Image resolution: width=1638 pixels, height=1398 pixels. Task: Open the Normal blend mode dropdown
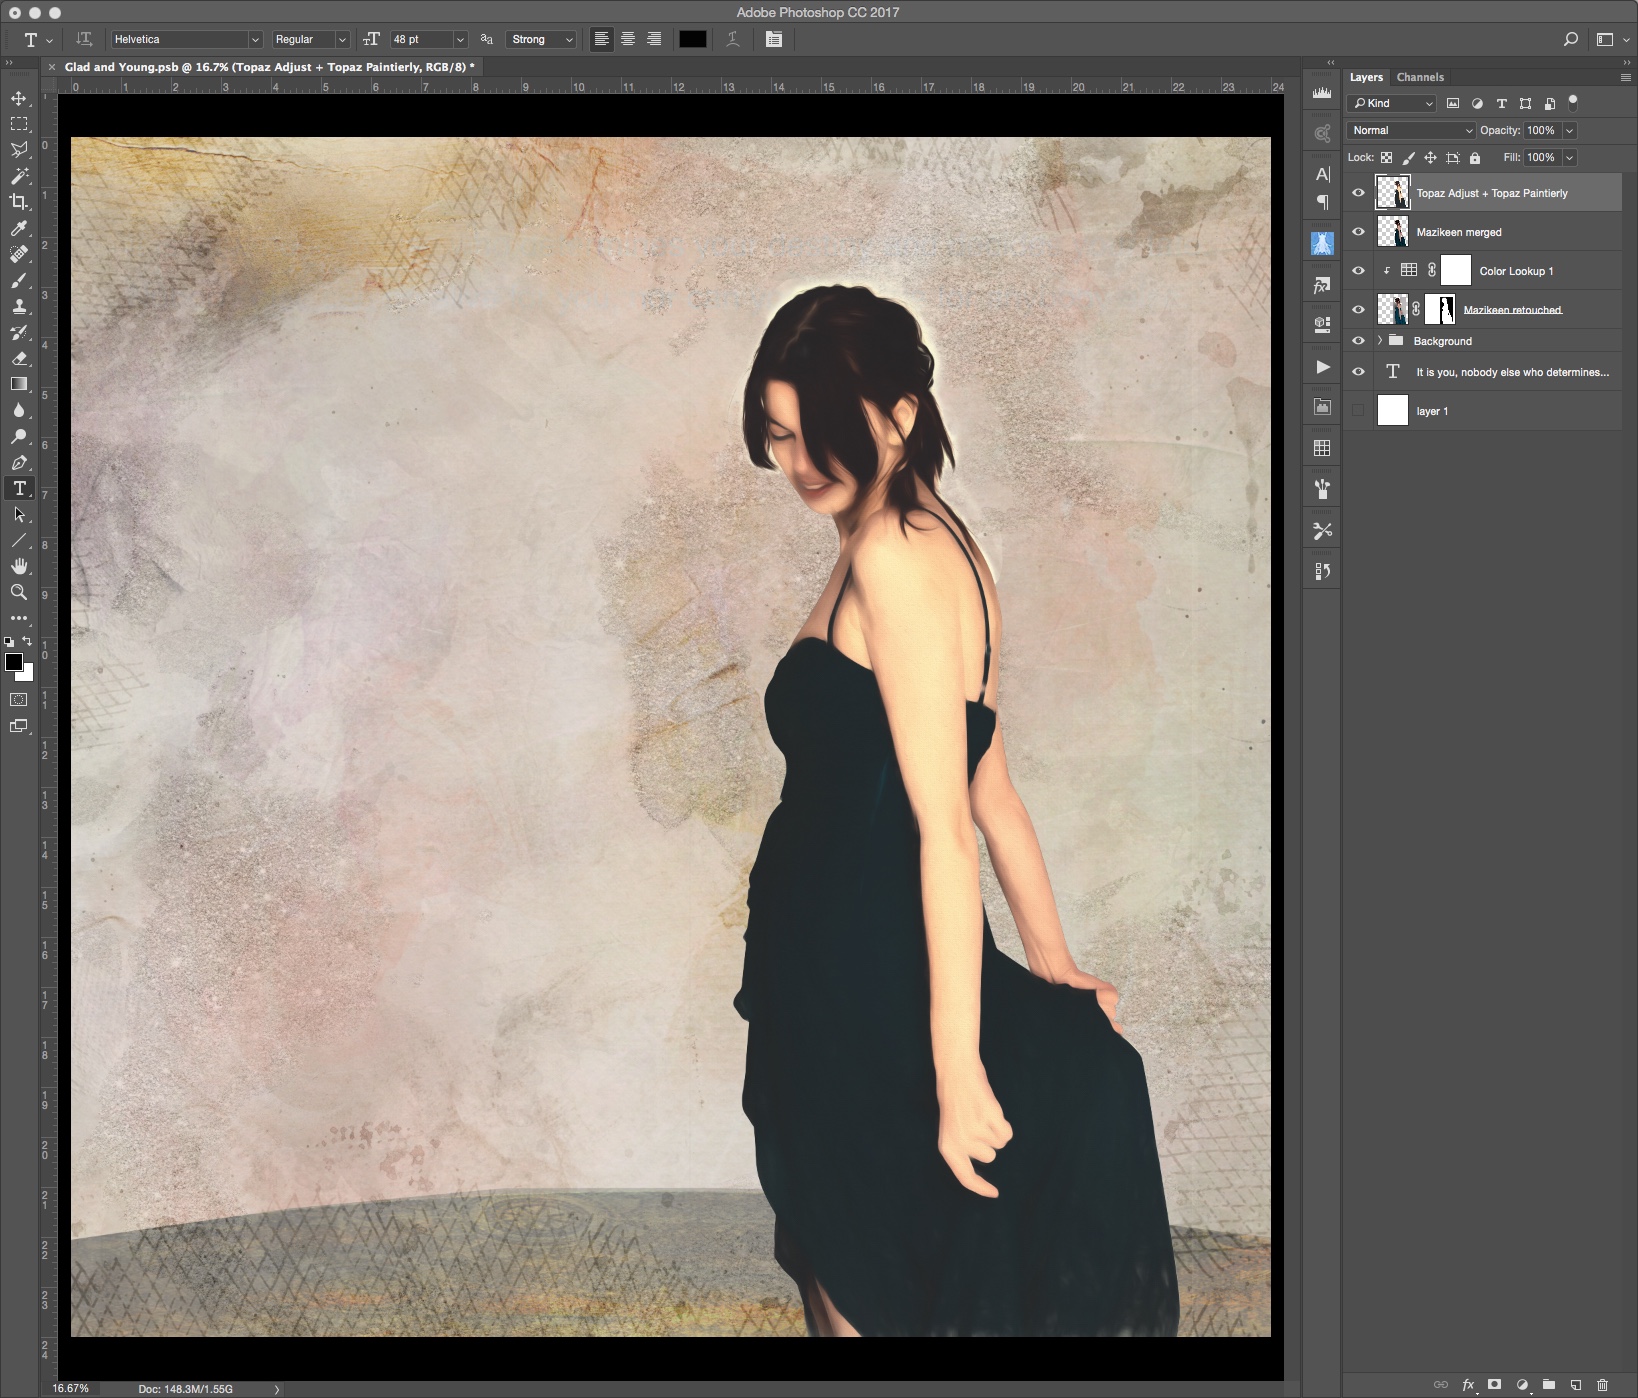pyautogui.click(x=1409, y=130)
